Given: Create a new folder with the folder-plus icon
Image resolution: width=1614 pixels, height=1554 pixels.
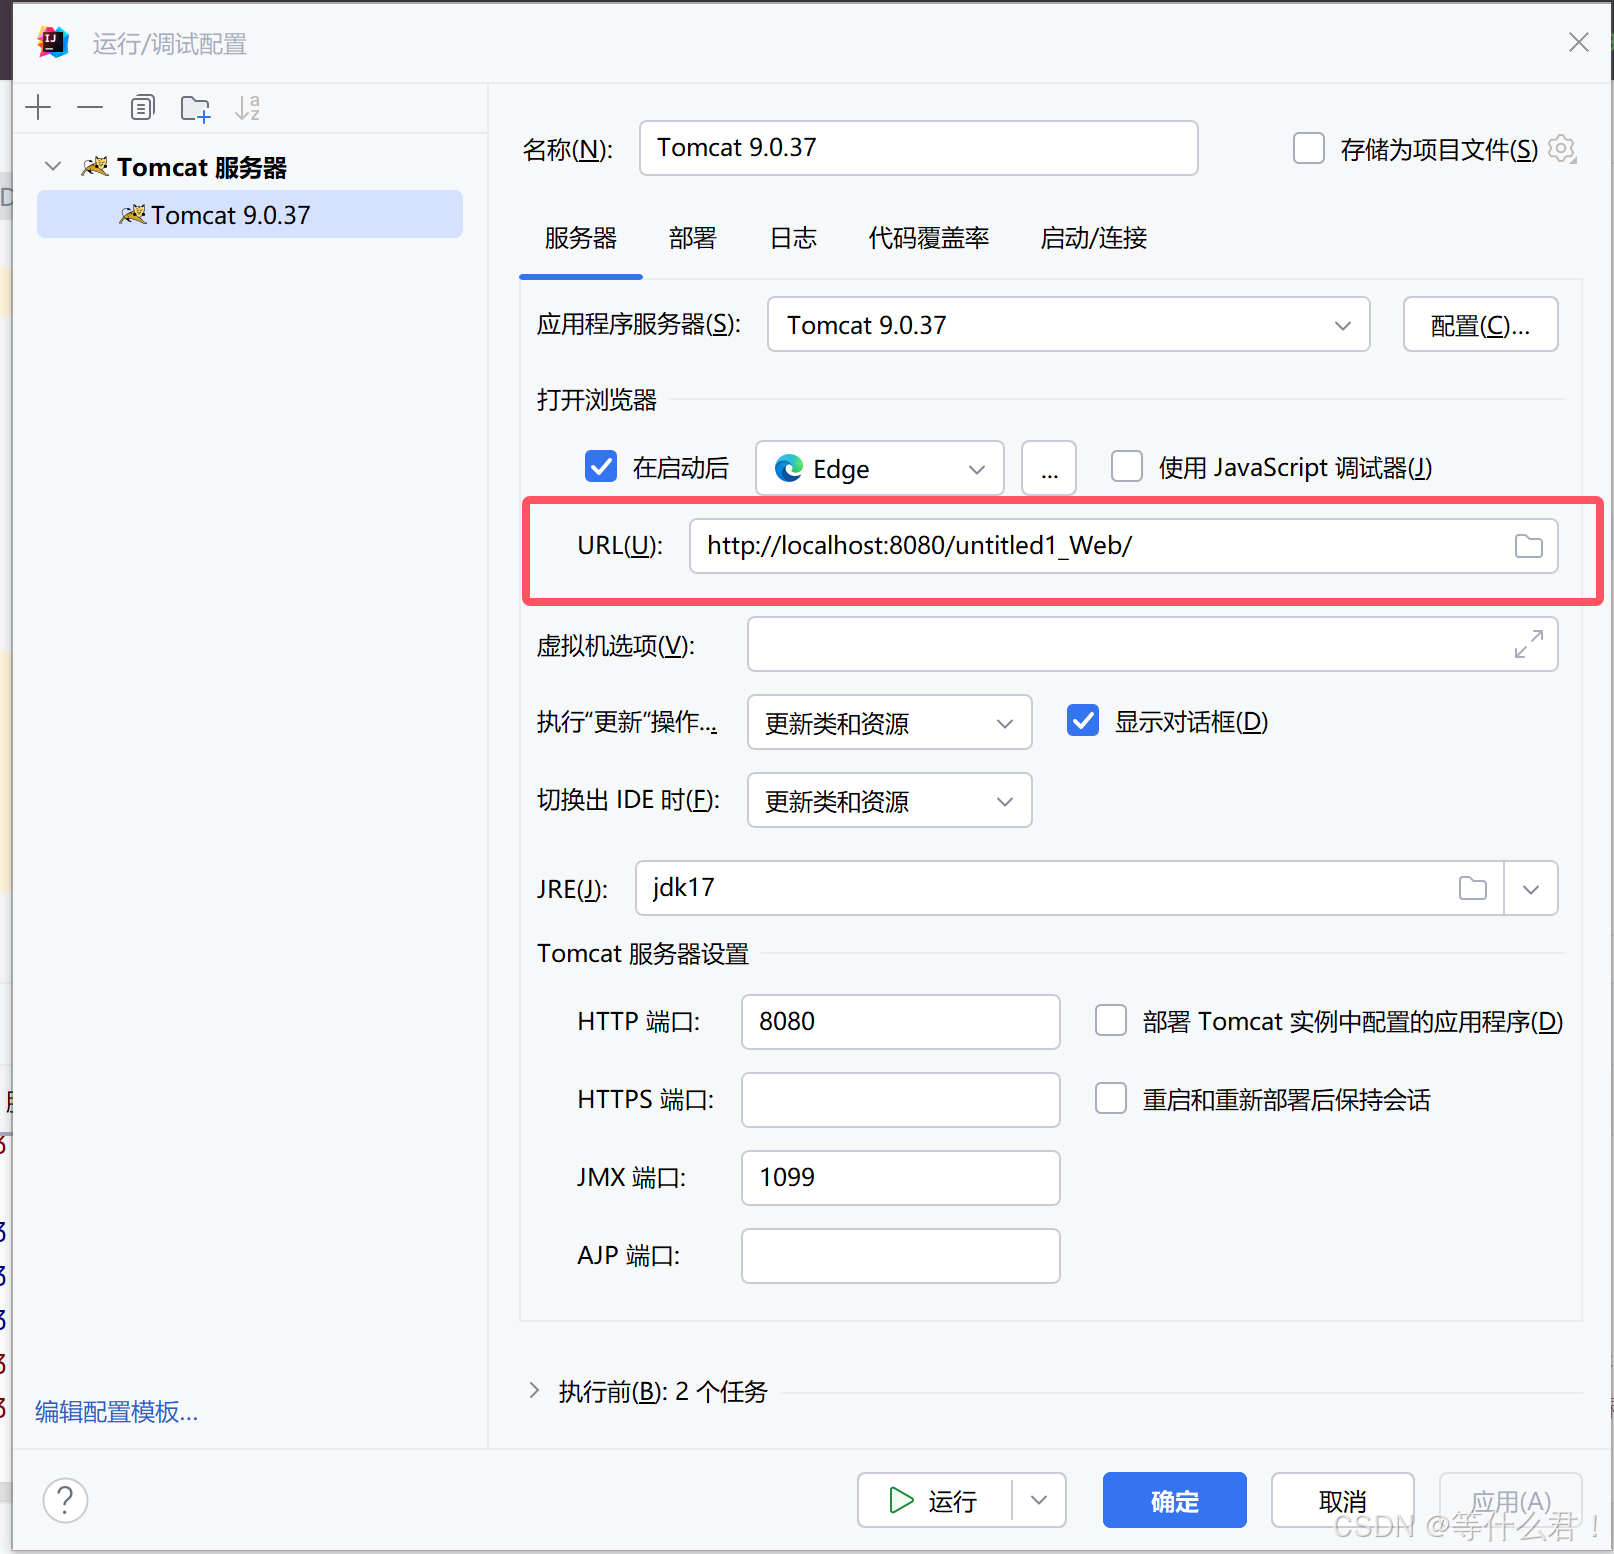Looking at the screenshot, I should (x=195, y=108).
